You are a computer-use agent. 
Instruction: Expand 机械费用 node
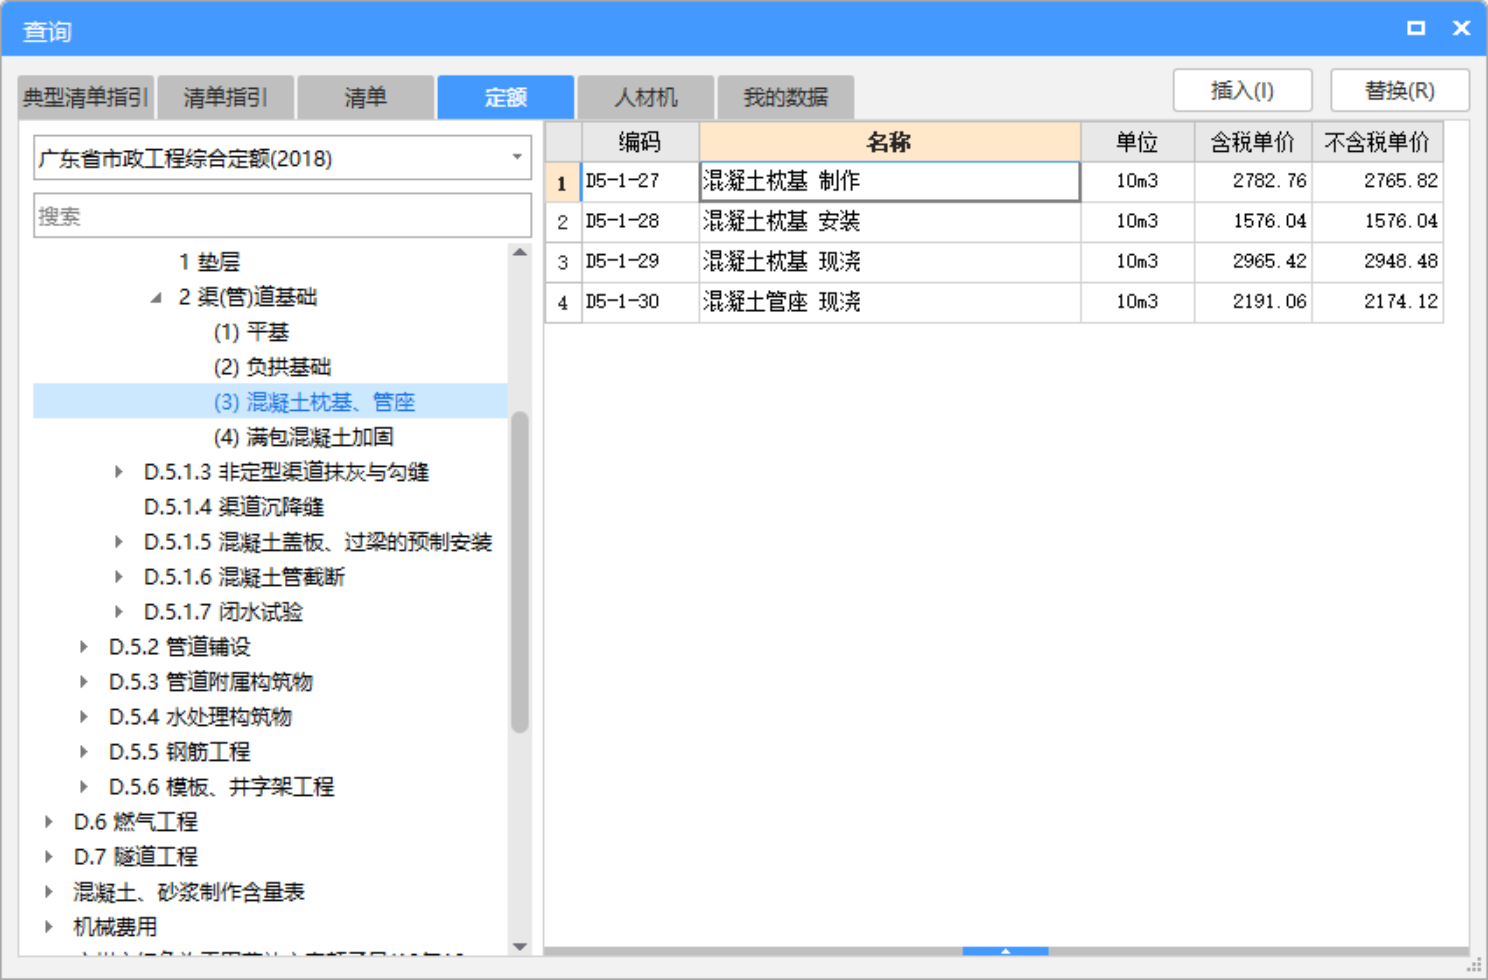[49, 927]
